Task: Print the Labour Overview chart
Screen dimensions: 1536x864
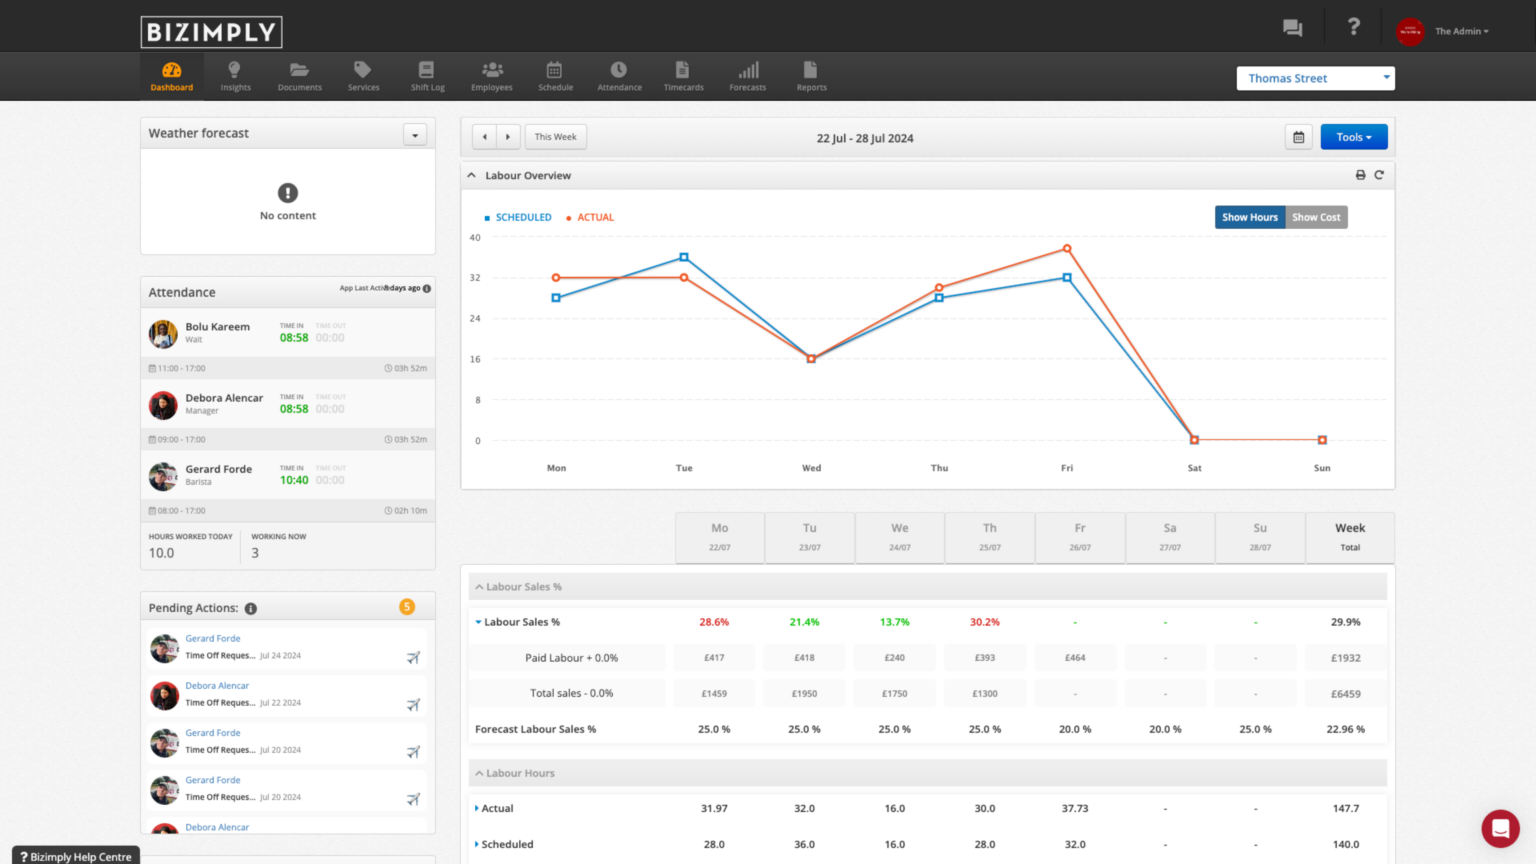Action: [1360, 174]
